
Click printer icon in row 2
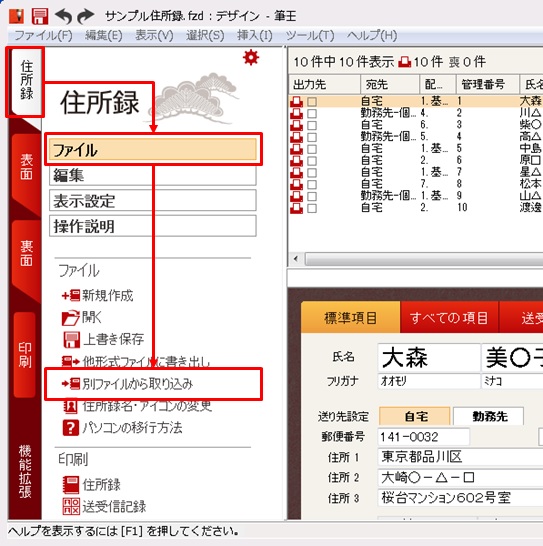tap(296, 113)
